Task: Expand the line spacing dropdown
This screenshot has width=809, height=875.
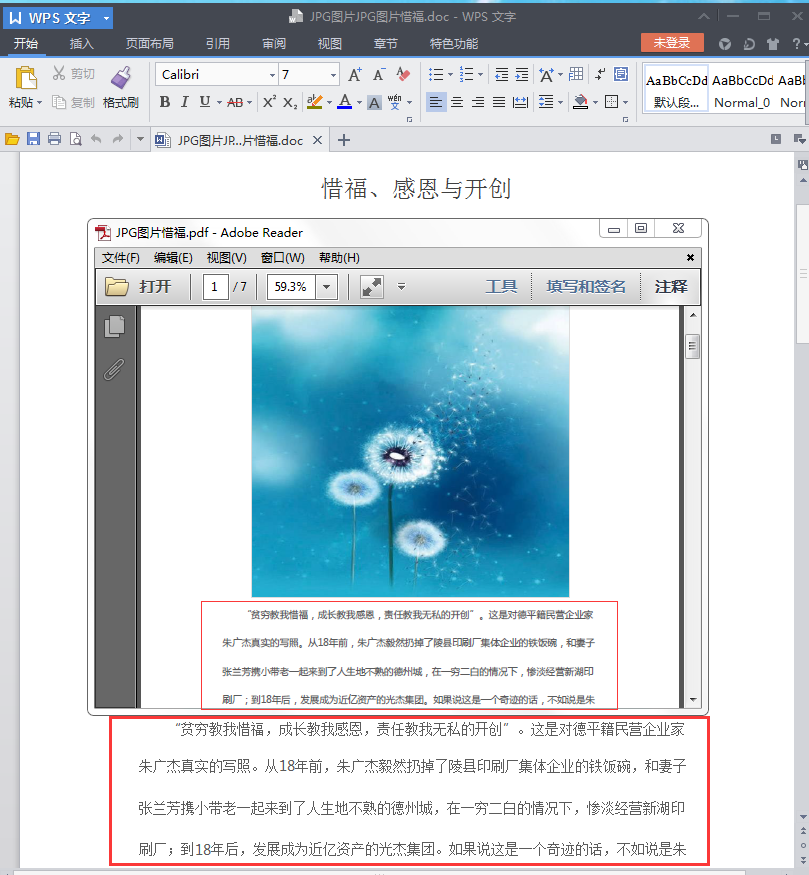Action: click(560, 102)
